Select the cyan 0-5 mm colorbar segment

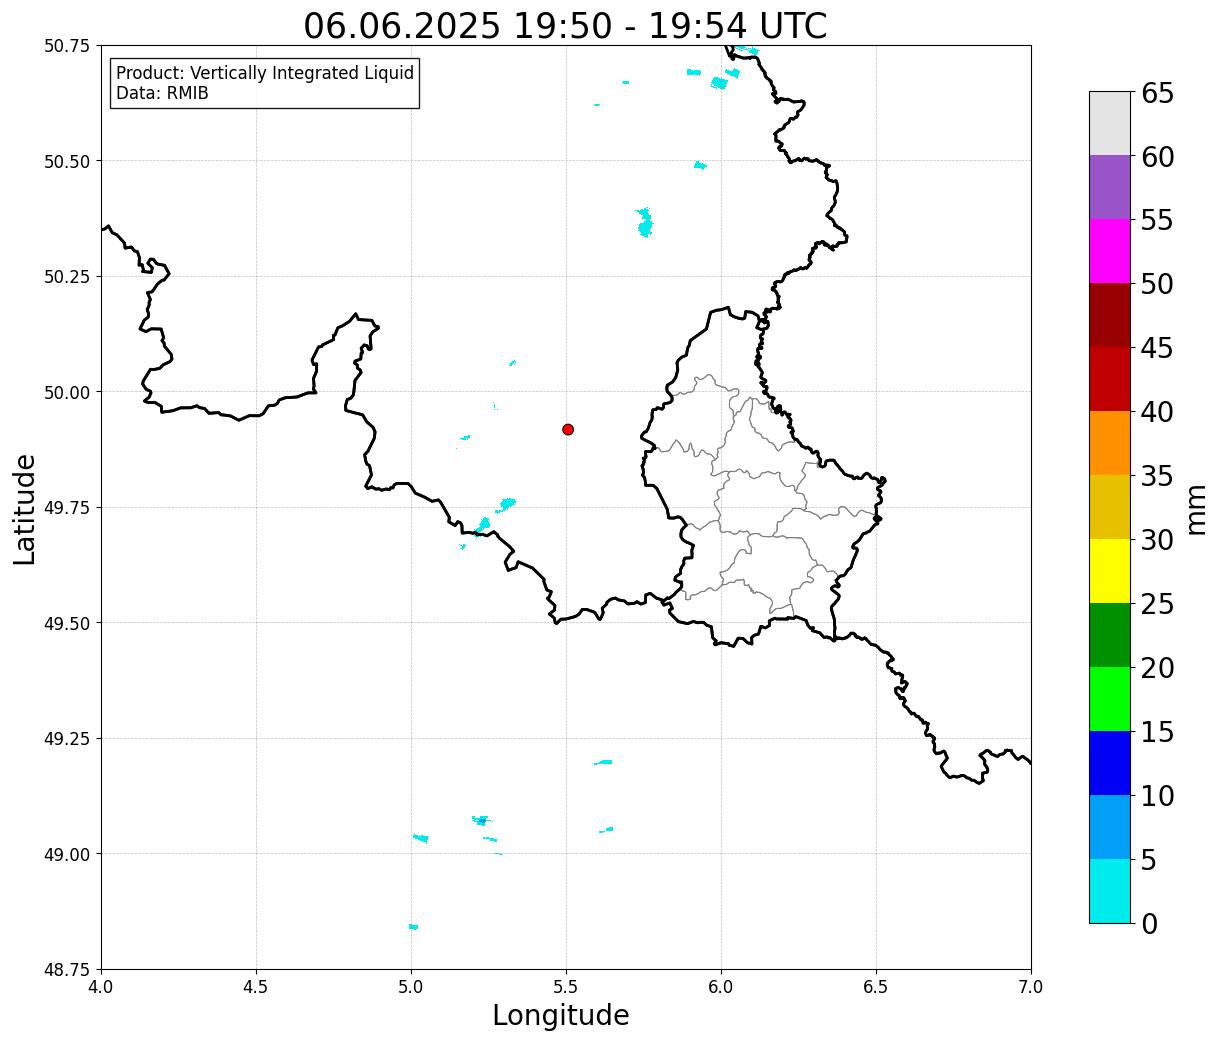click(x=1110, y=890)
